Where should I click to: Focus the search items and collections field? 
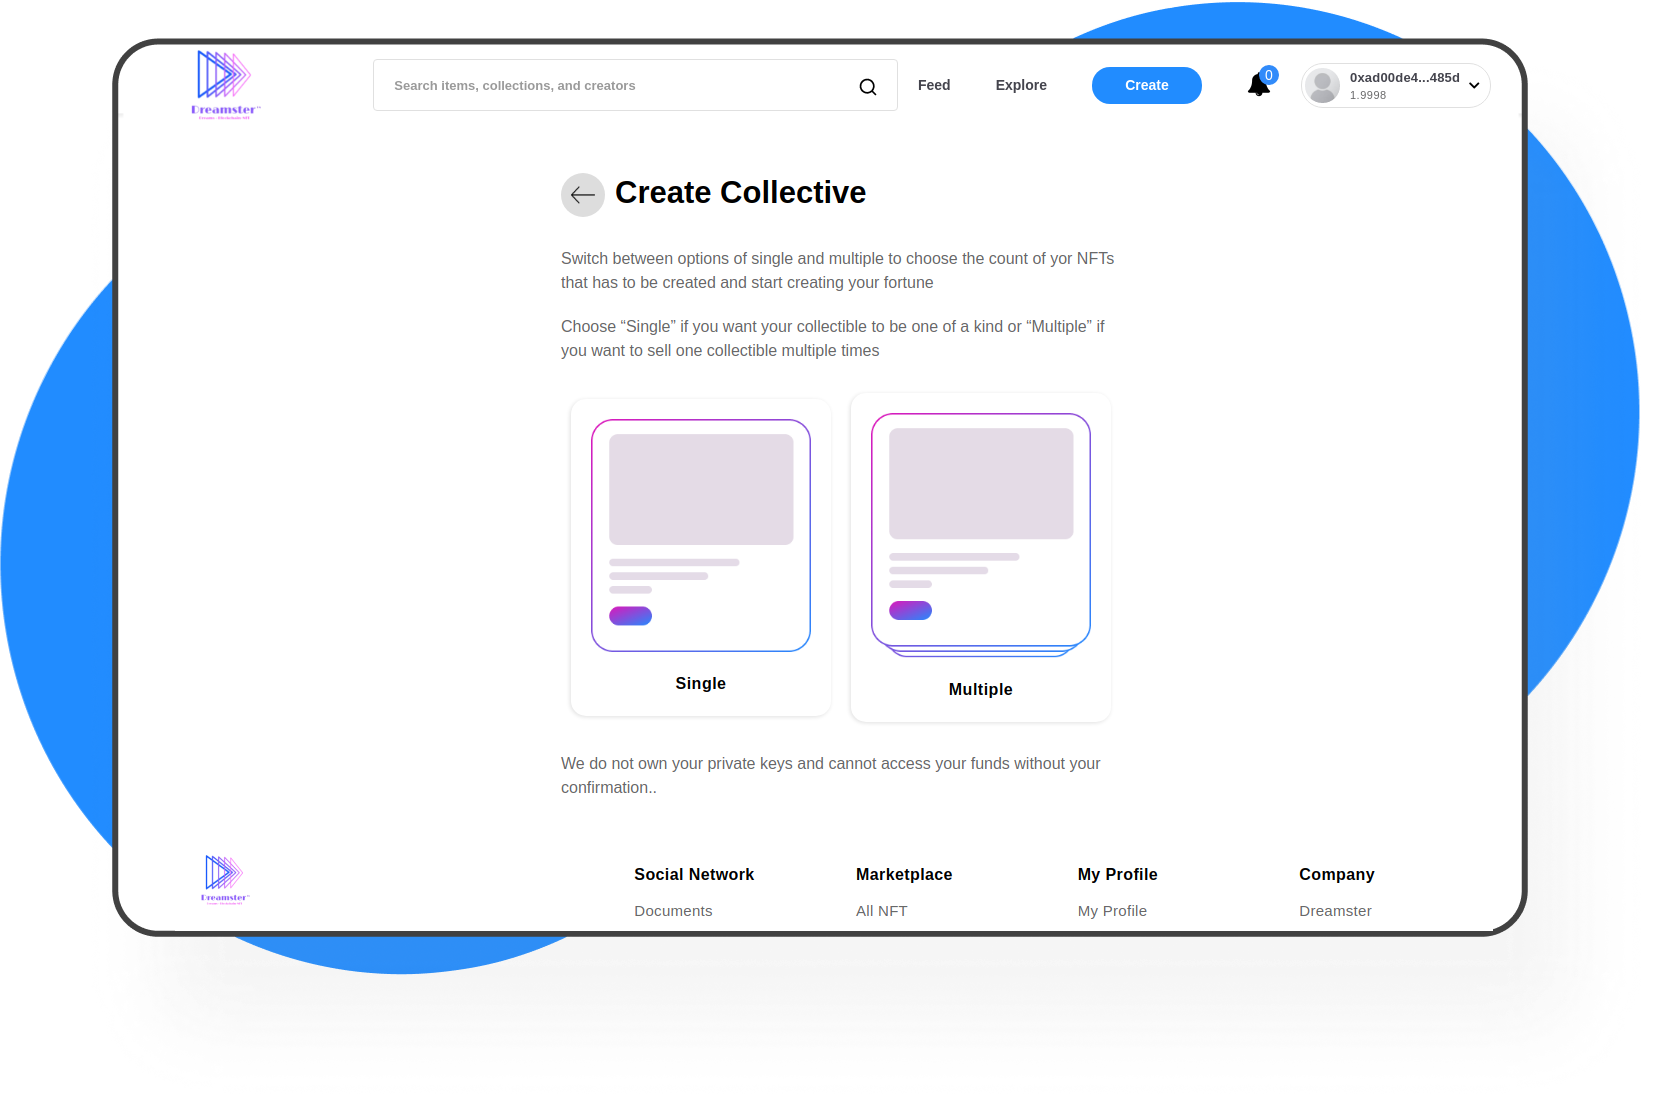point(635,85)
